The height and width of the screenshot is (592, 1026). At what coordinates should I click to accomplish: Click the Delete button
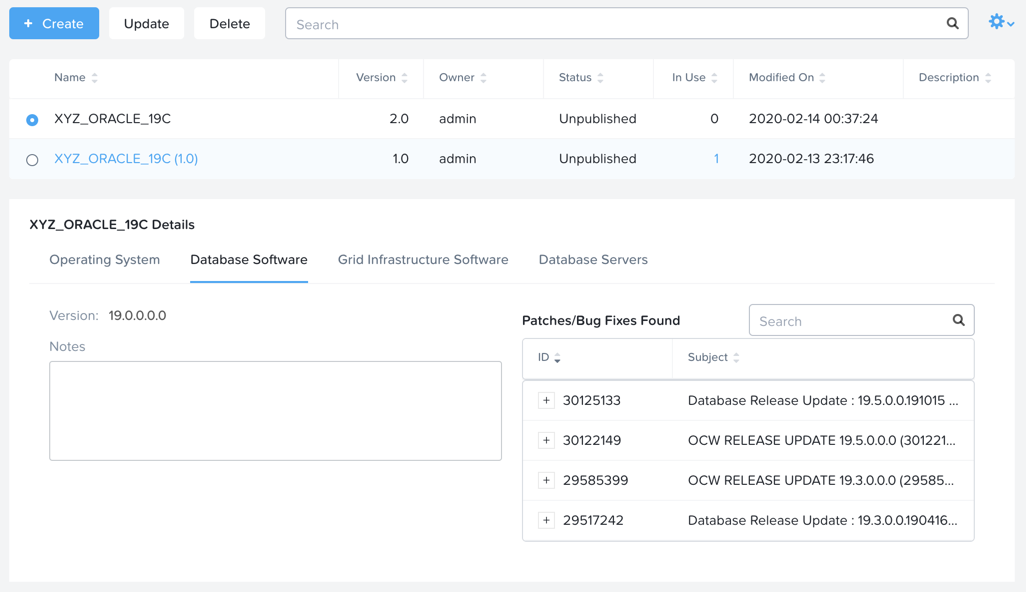tap(230, 24)
